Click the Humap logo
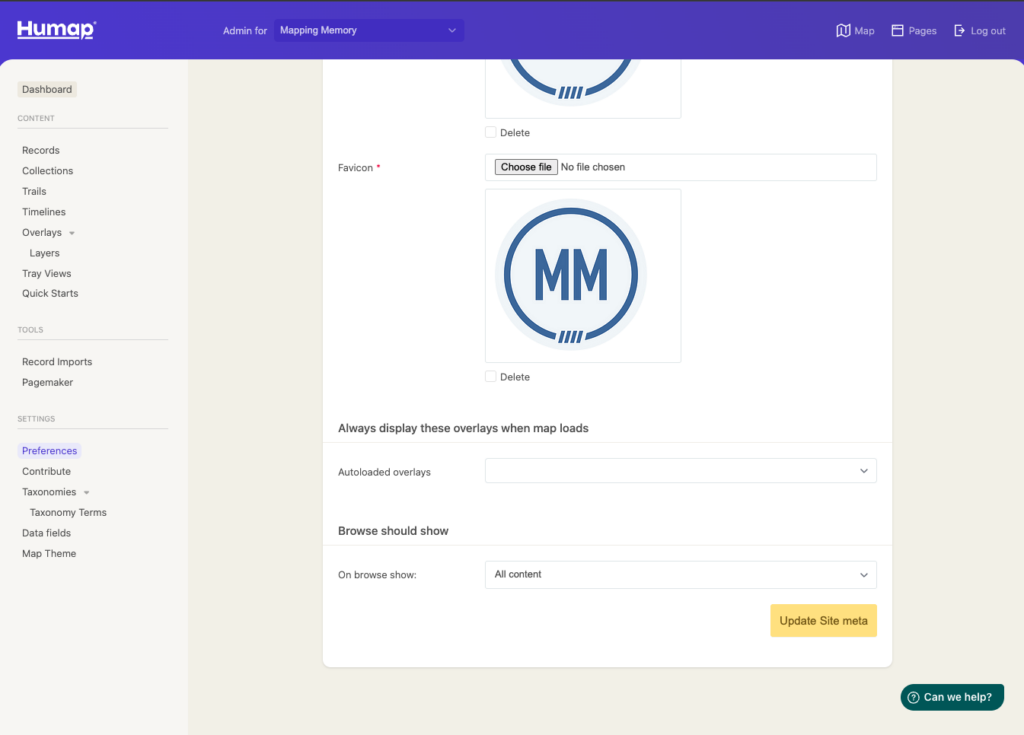This screenshot has width=1024, height=735. click(x=56, y=30)
